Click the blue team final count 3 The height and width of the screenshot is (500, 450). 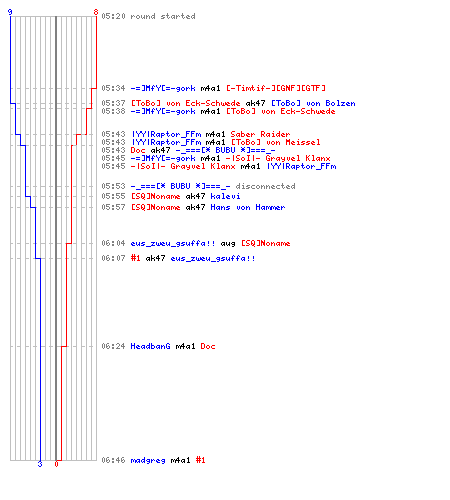click(40, 464)
